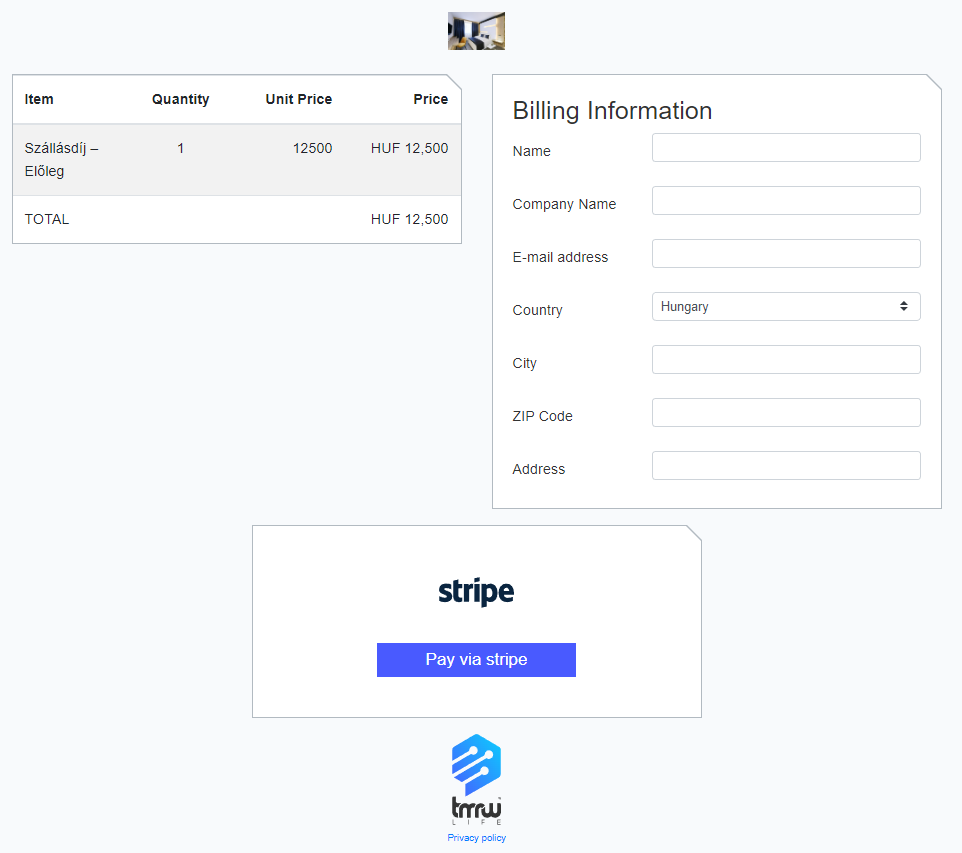Click the Stripe logo
Screen dimensions: 962x853
pyautogui.click(x=476, y=592)
